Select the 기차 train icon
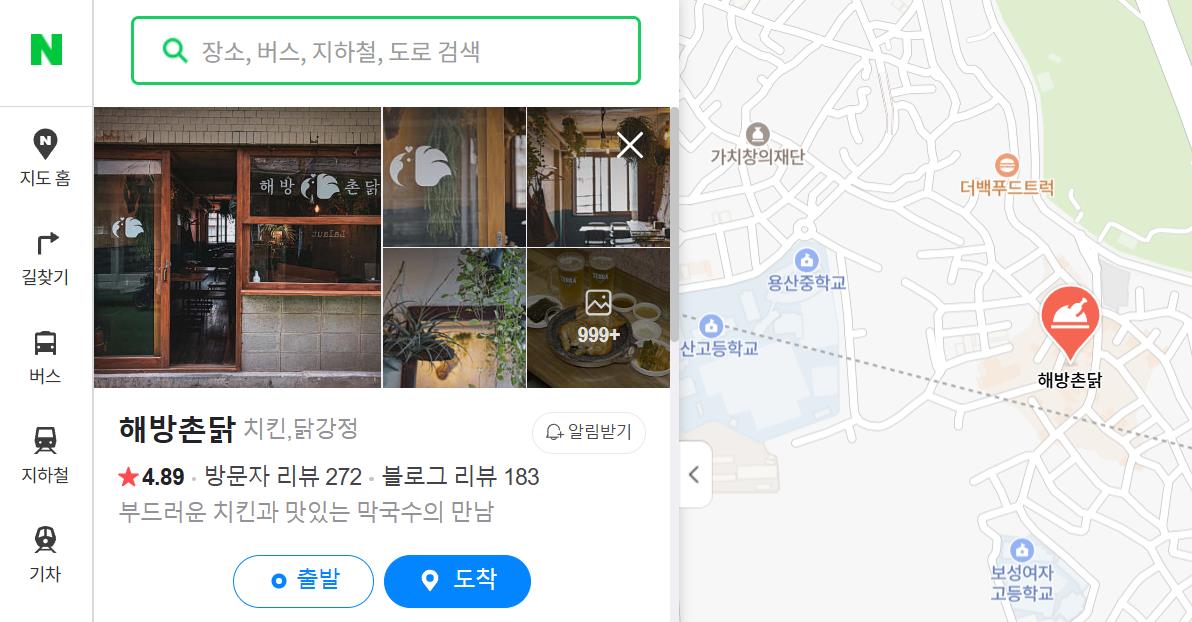 (x=45, y=555)
